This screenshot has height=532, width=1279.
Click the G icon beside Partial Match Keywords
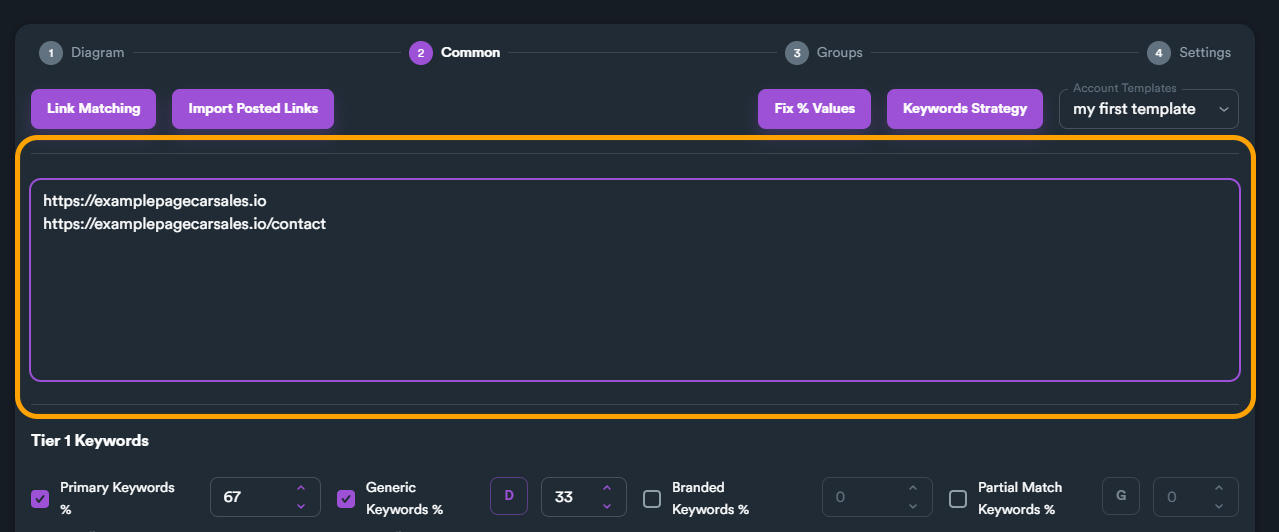coord(1121,497)
